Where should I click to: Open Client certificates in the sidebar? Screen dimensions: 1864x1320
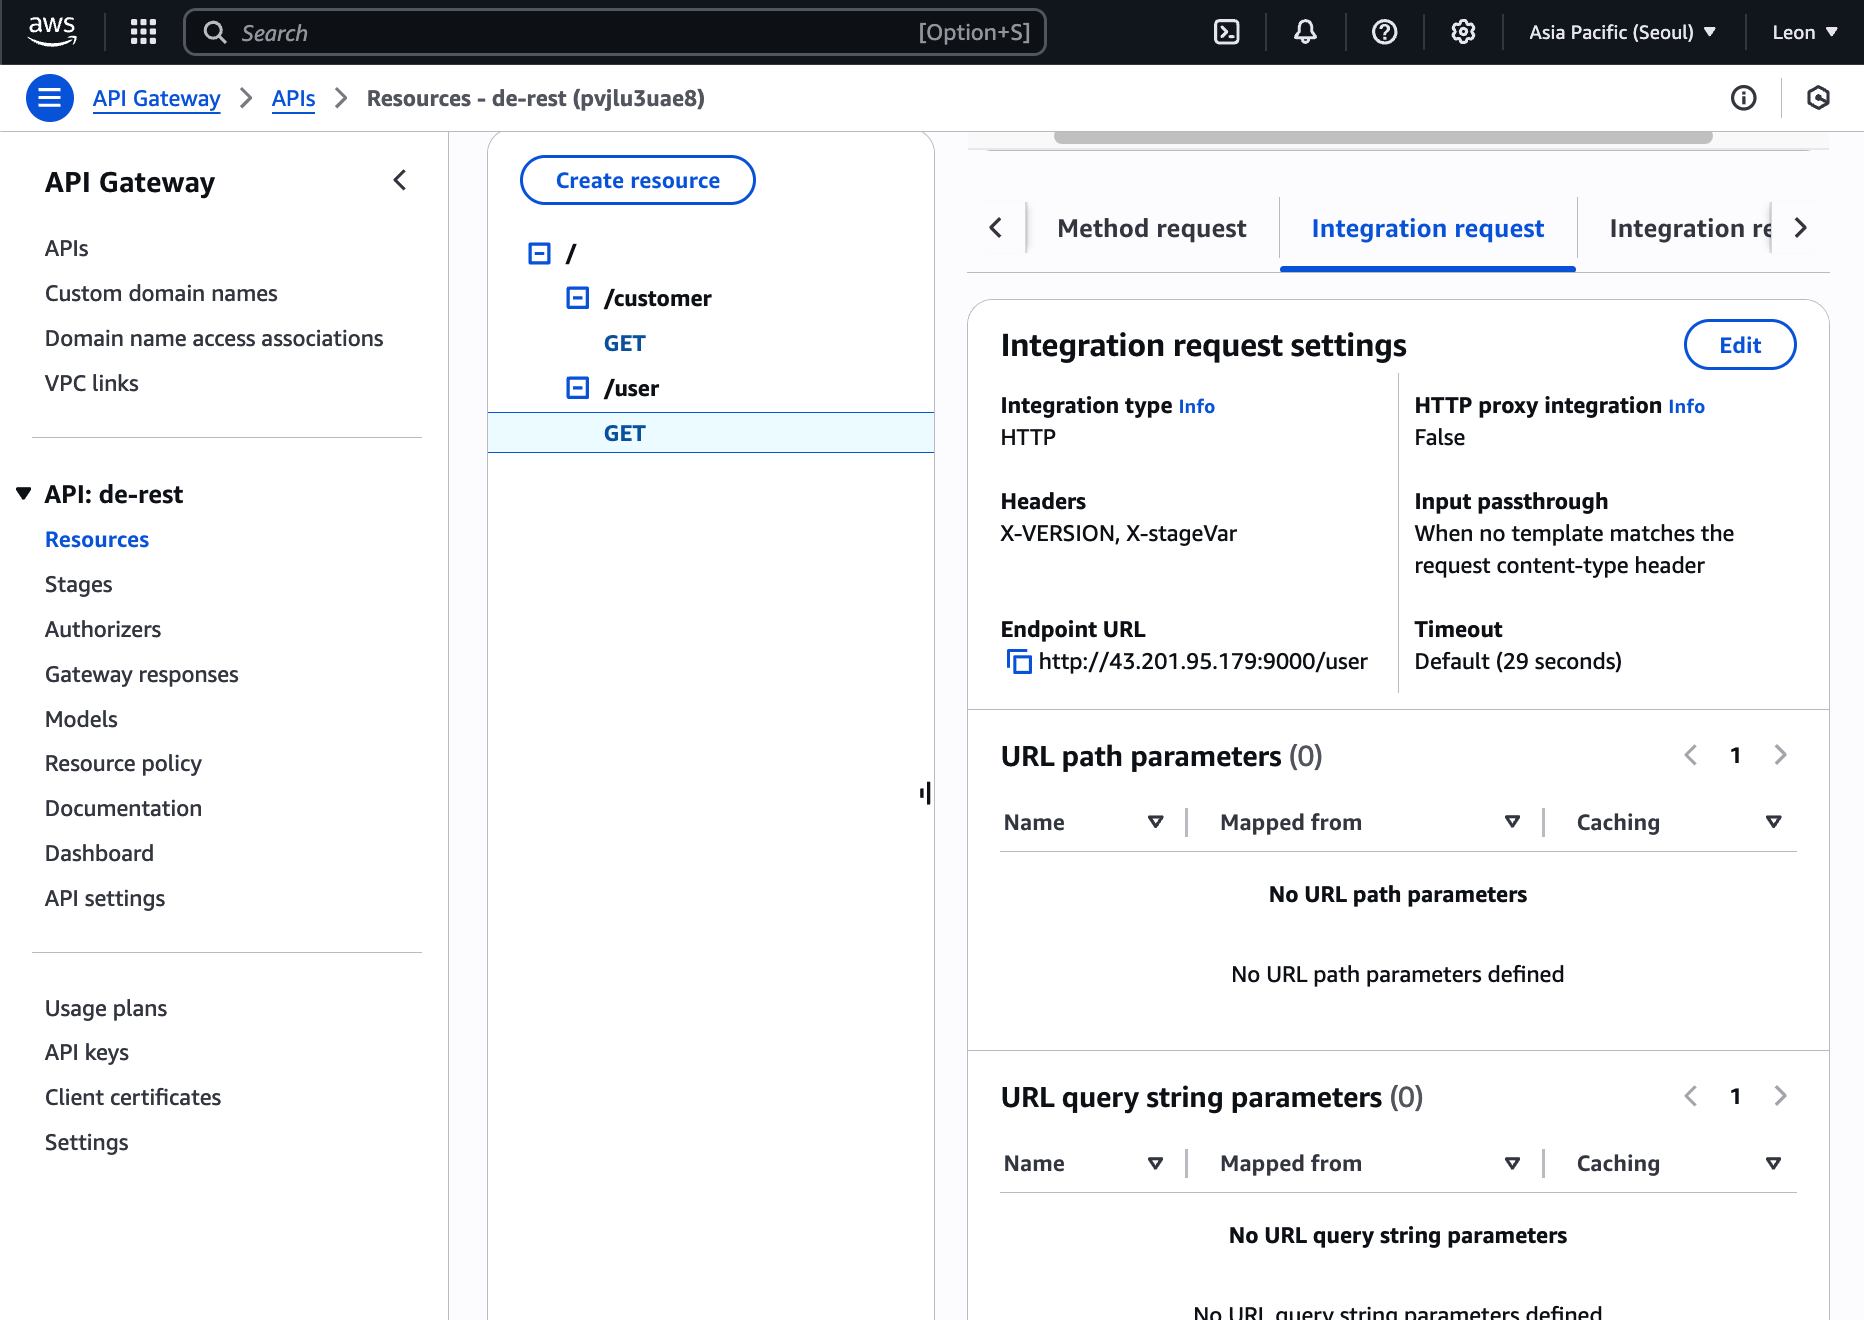133,1097
